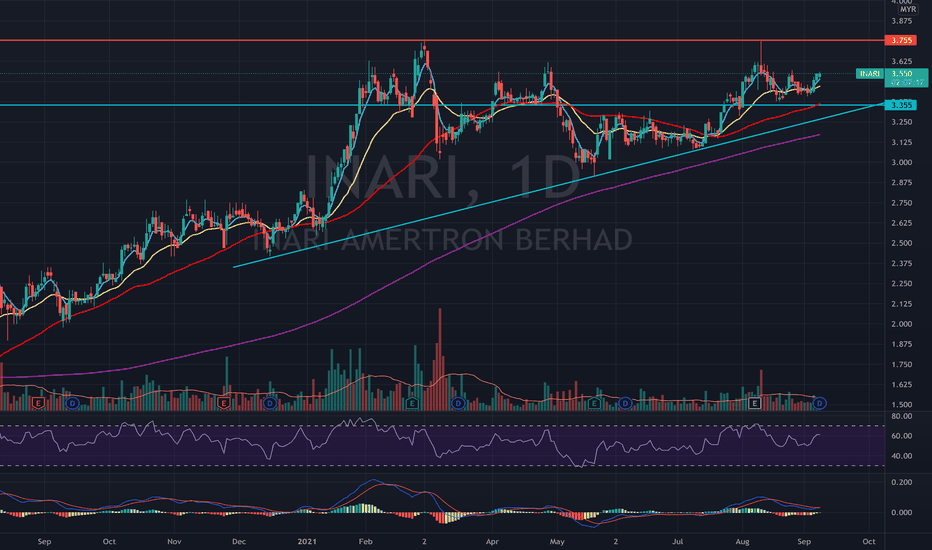Open the green earnings marker in late May 2021
The width and height of the screenshot is (932, 550).
(593, 404)
